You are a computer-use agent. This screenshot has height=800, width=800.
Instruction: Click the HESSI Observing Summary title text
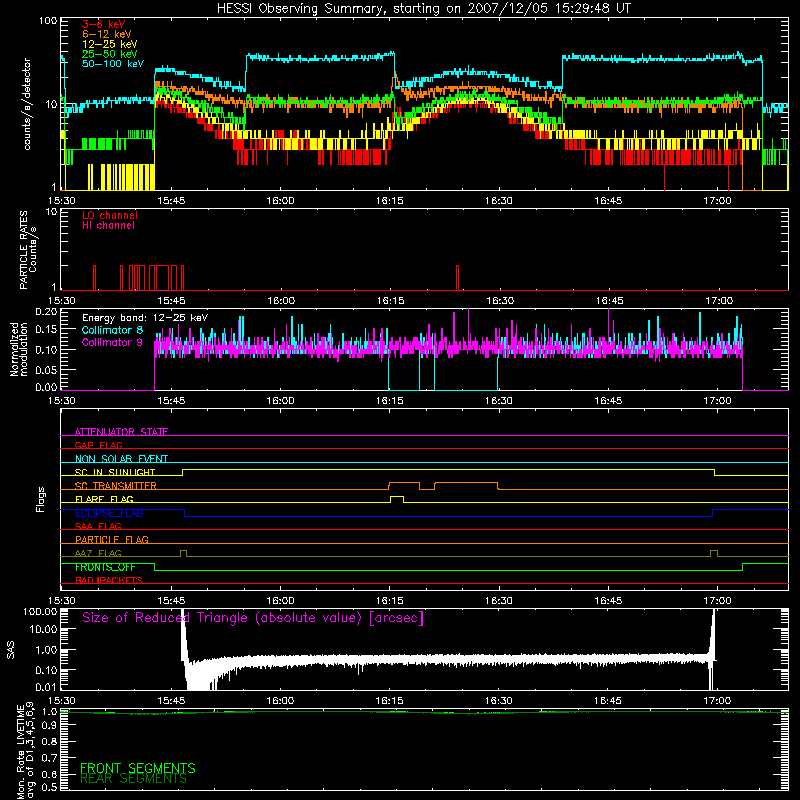point(423,9)
